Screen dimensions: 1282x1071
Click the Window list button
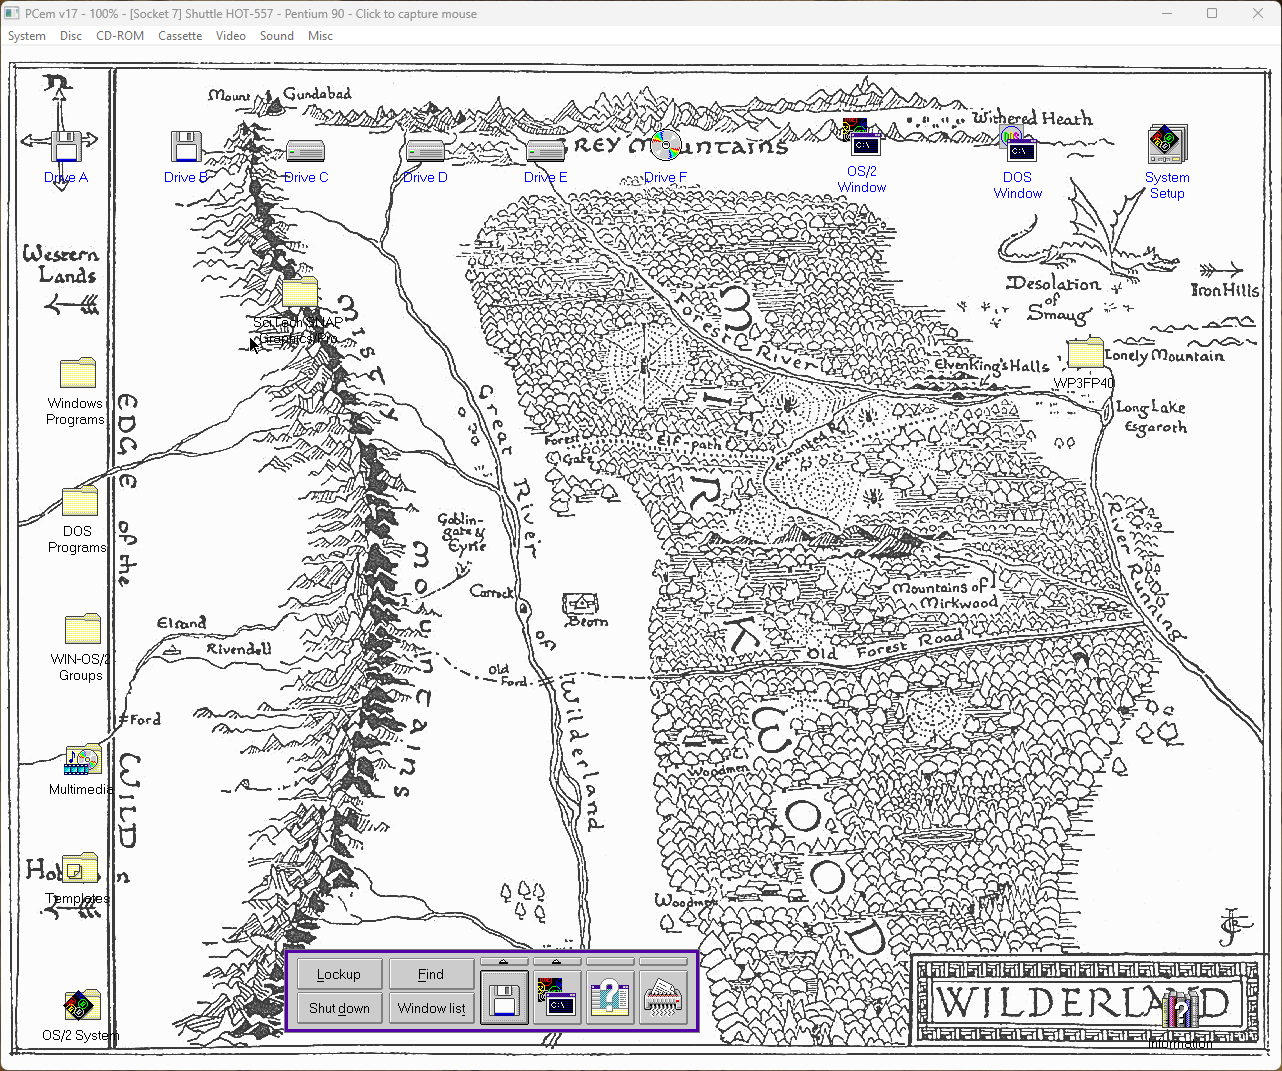click(431, 1008)
